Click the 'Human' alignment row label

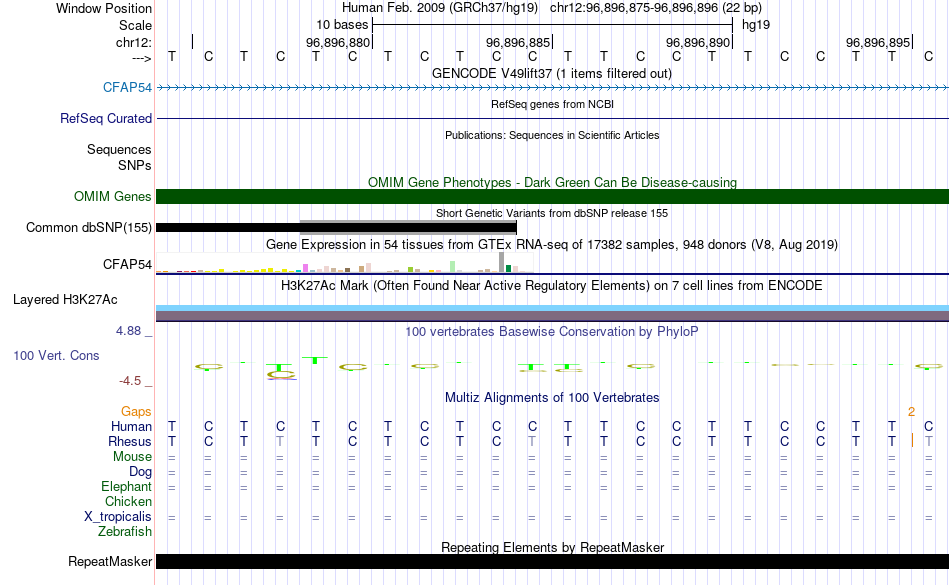click(131, 426)
